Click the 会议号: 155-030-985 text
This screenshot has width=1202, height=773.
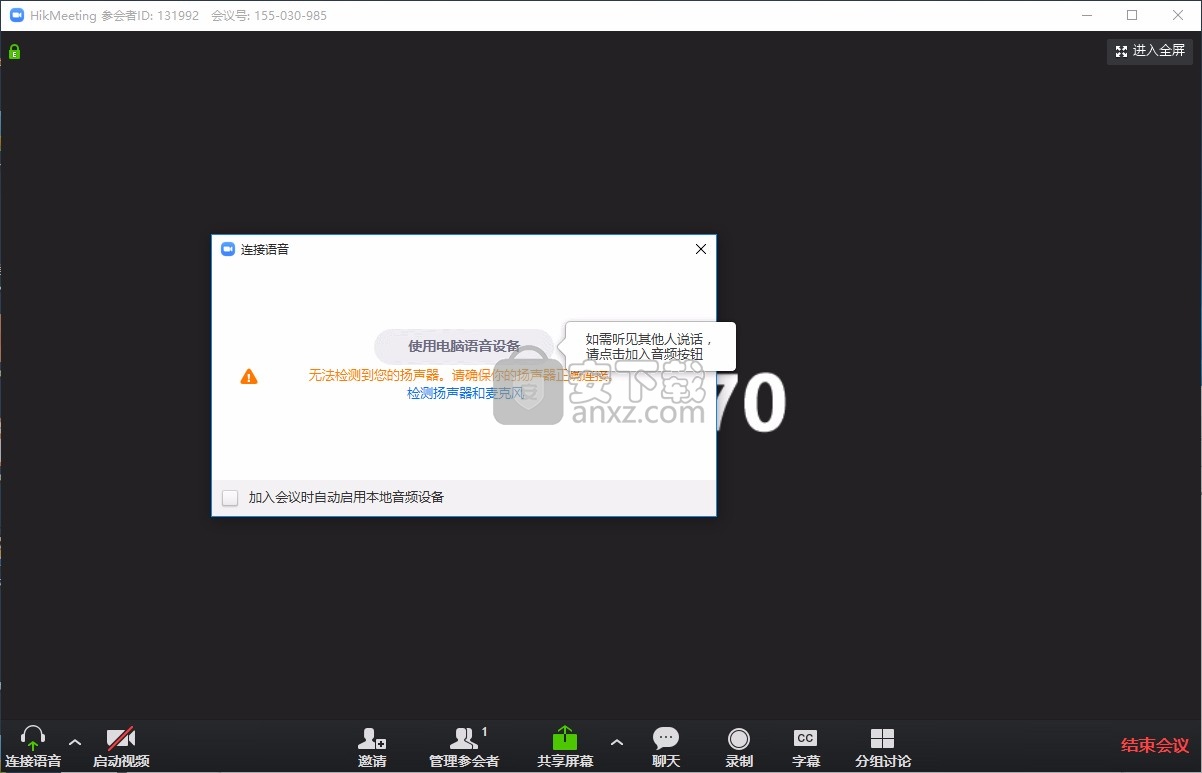tap(269, 16)
